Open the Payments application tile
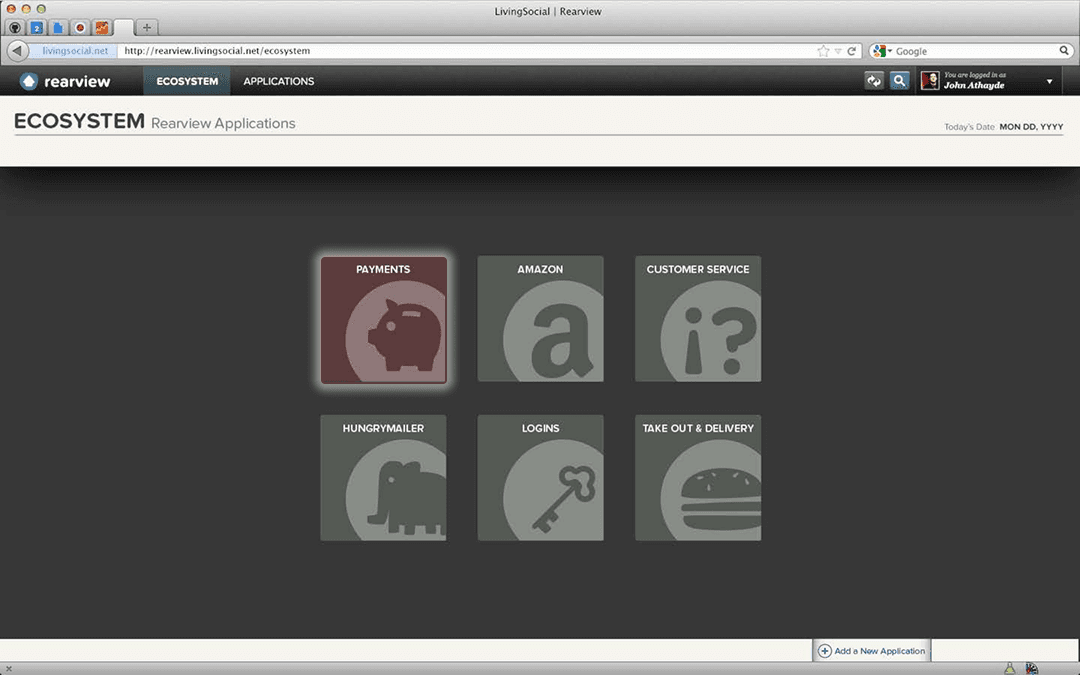Image resolution: width=1080 pixels, height=675 pixels. click(x=384, y=320)
